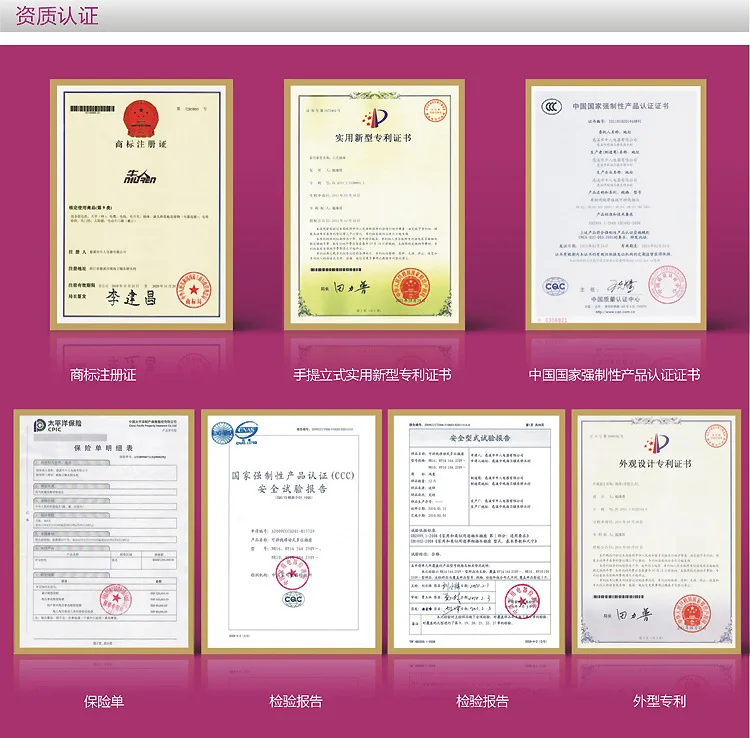The height and width of the screenshot is (738, 750).
Task: Open the 外观设计专利证书 certificate image
Action: pyautogui.click(x=656, y=531)
